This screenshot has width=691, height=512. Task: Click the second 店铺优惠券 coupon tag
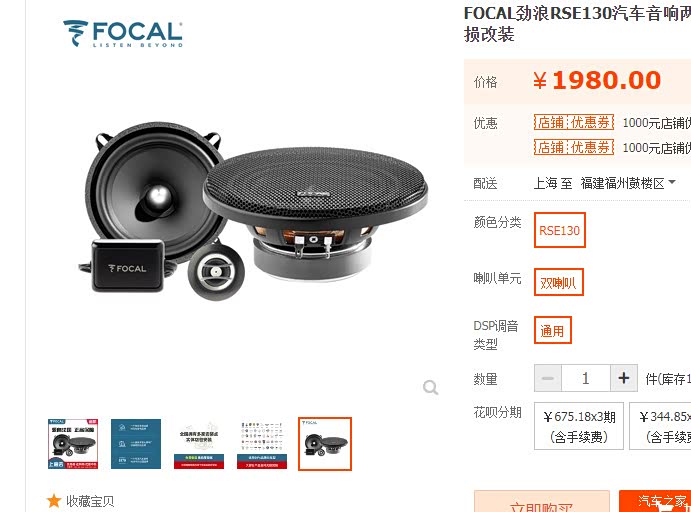[x=574, y=147]
